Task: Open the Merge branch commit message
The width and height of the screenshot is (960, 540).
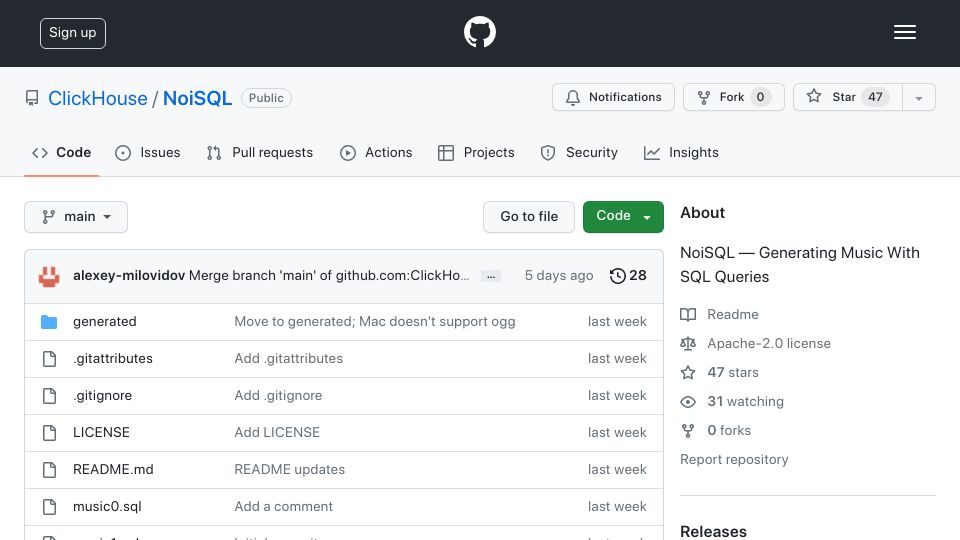Action: pyautogui.click(x=329, y=276)
